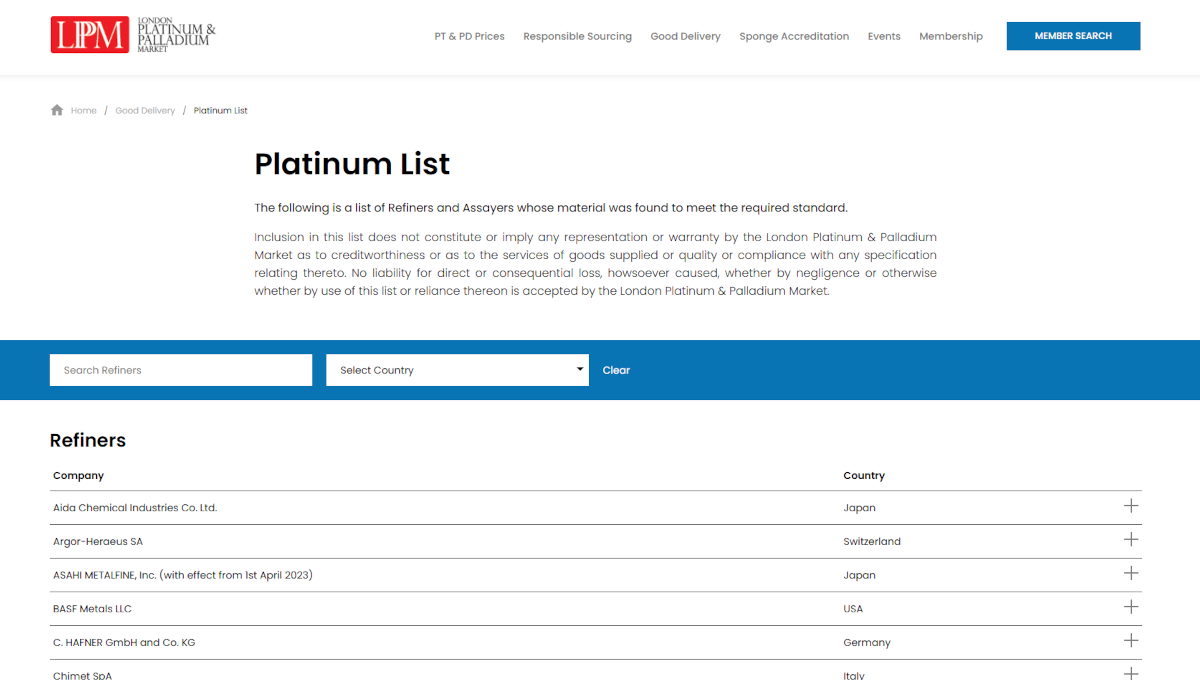Navigate to the Events page
The height and width of the screenshot is (680, 1200).
tap(884, 36)
